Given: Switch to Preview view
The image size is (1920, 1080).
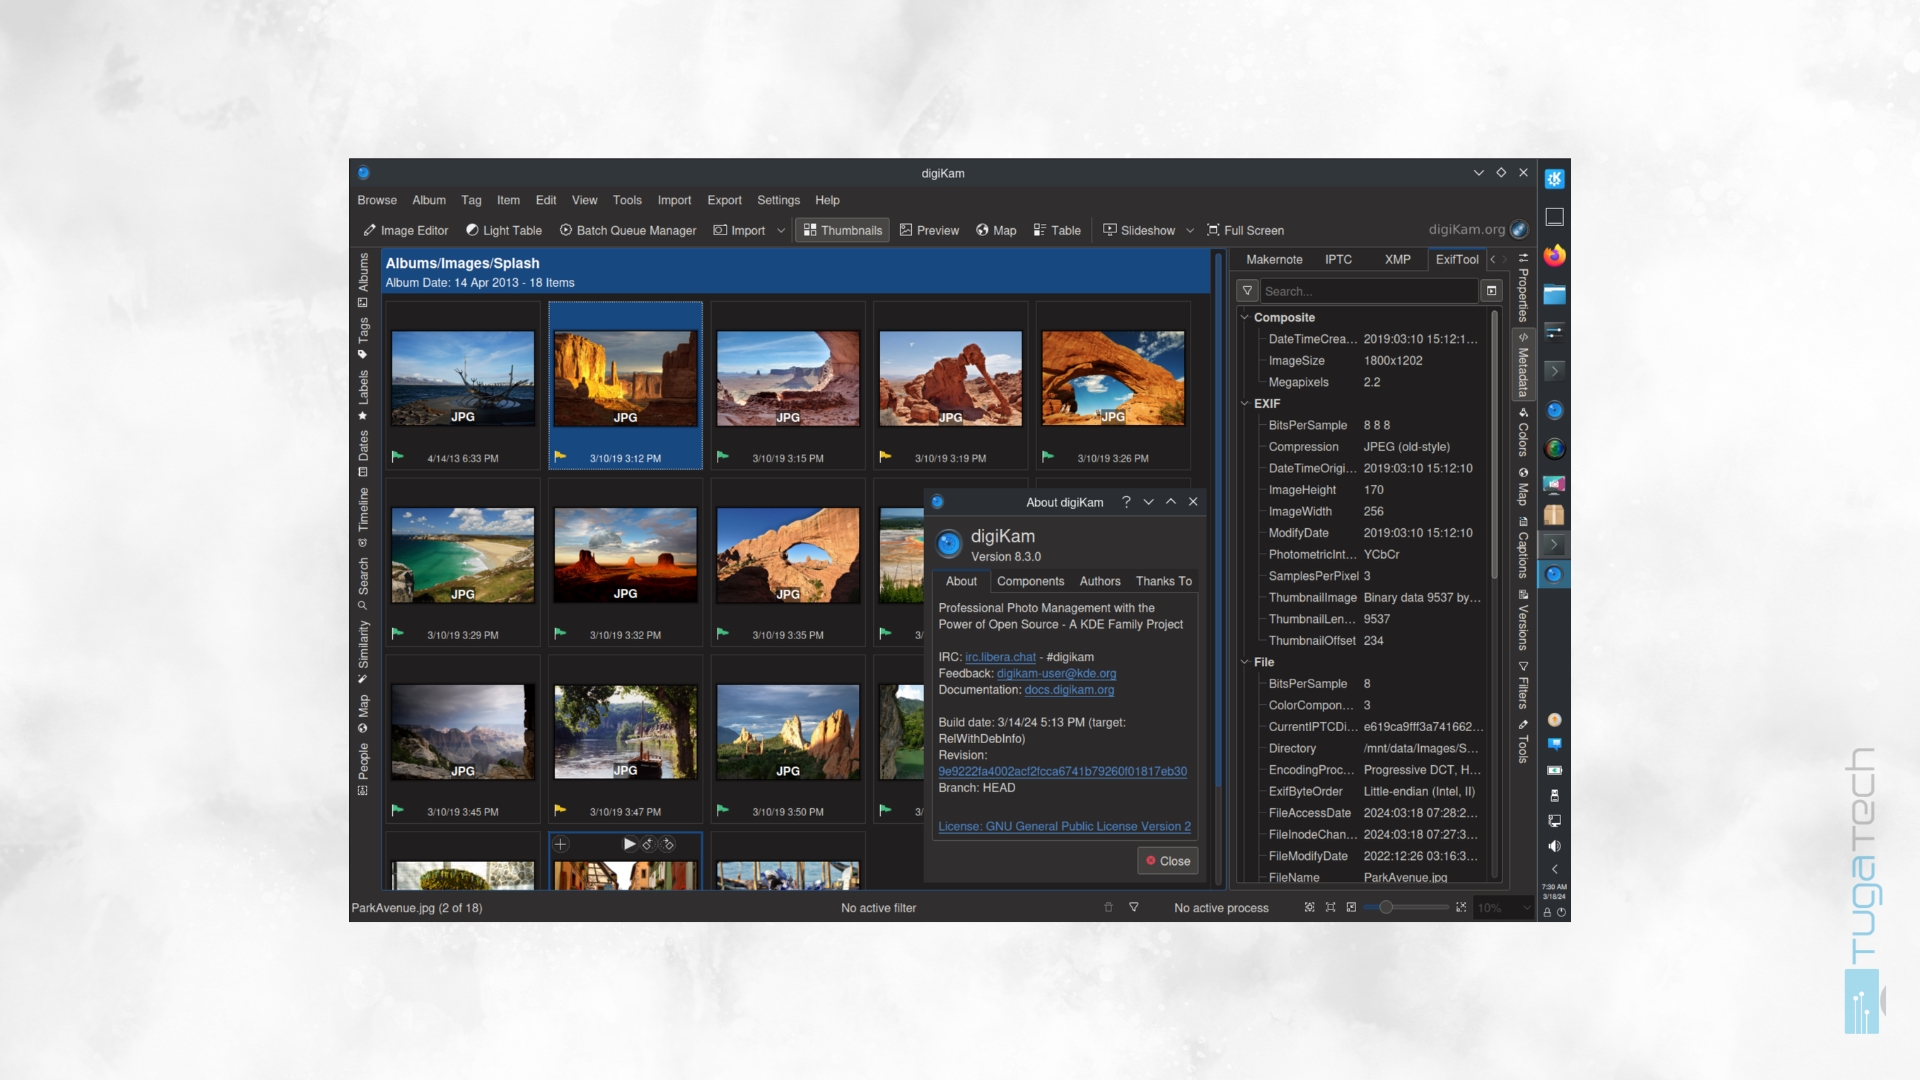Looking at the screenshot, I should pos(929,230).
